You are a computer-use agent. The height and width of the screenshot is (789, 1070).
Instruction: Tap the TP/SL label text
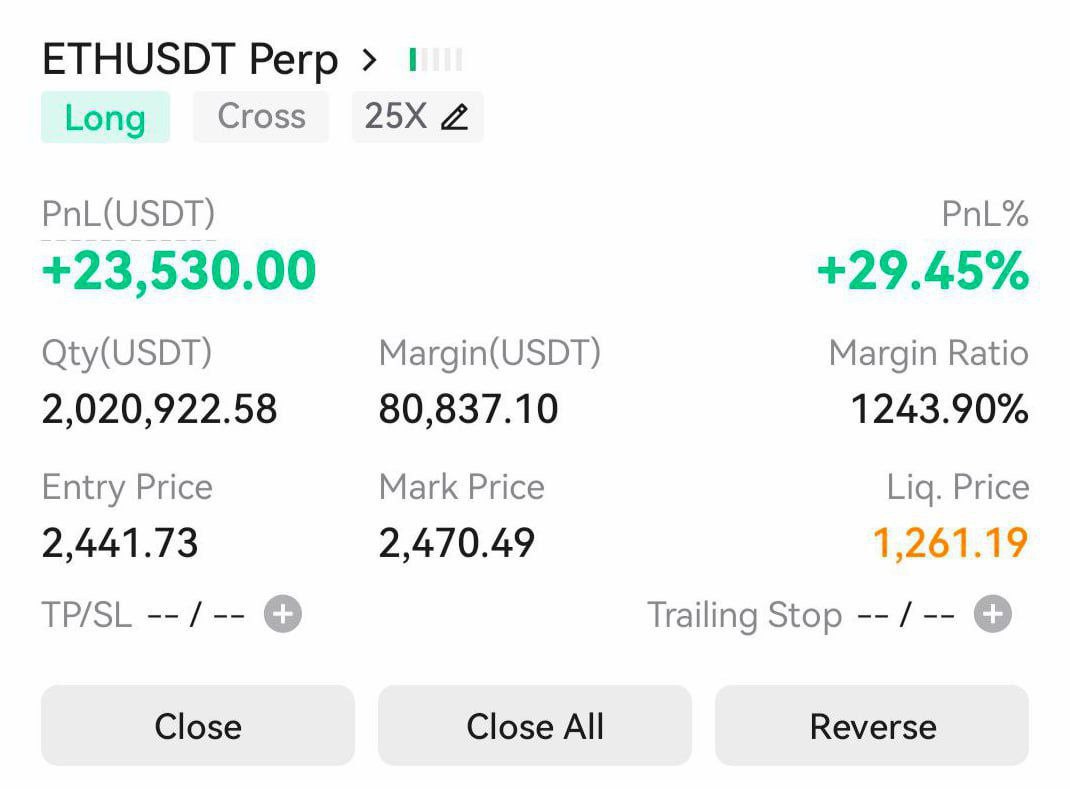coord(87,615)
